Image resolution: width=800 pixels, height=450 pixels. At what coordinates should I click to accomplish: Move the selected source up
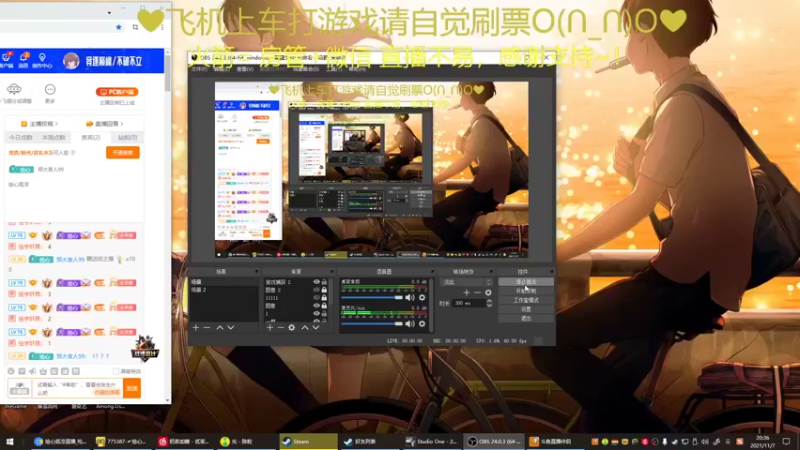pos(305,328)
